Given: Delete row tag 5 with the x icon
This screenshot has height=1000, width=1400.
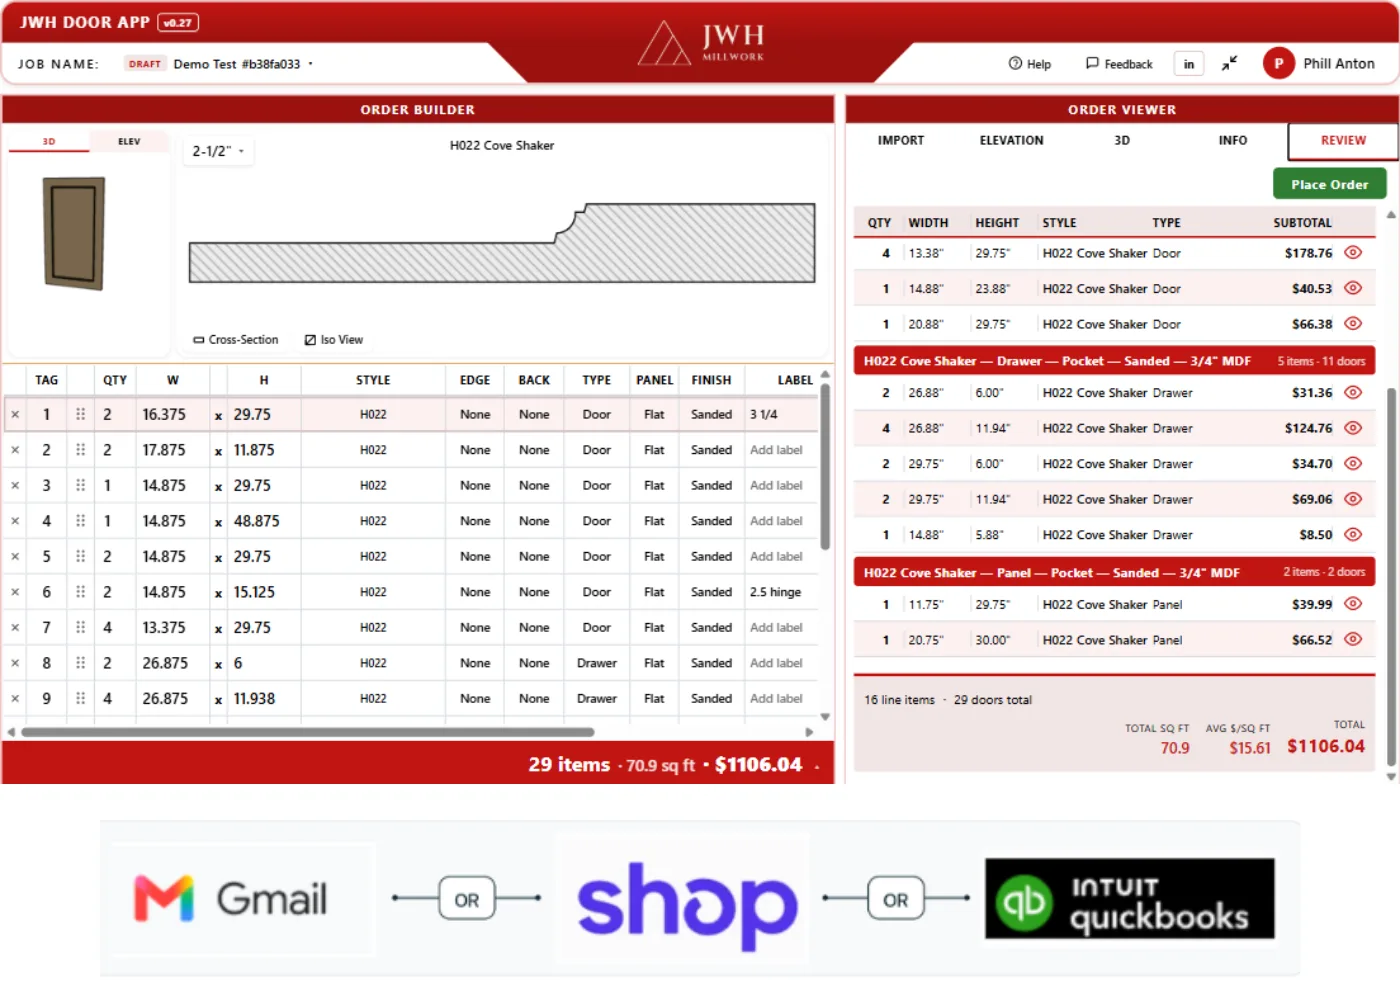Looking at the screenshot, I should pyautogui.click(x=15, y=557).
